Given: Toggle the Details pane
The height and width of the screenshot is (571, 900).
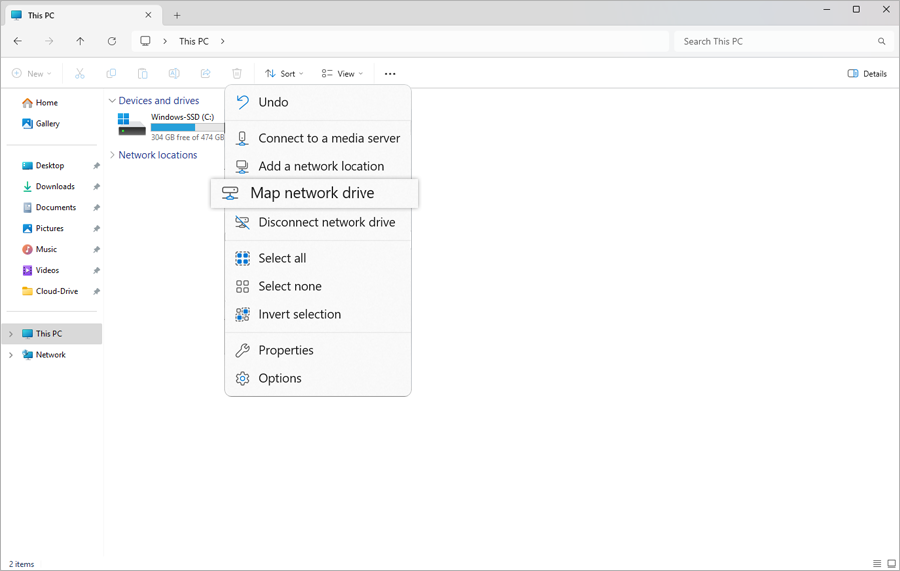Looking at the screenshot, I should [866, 74].
